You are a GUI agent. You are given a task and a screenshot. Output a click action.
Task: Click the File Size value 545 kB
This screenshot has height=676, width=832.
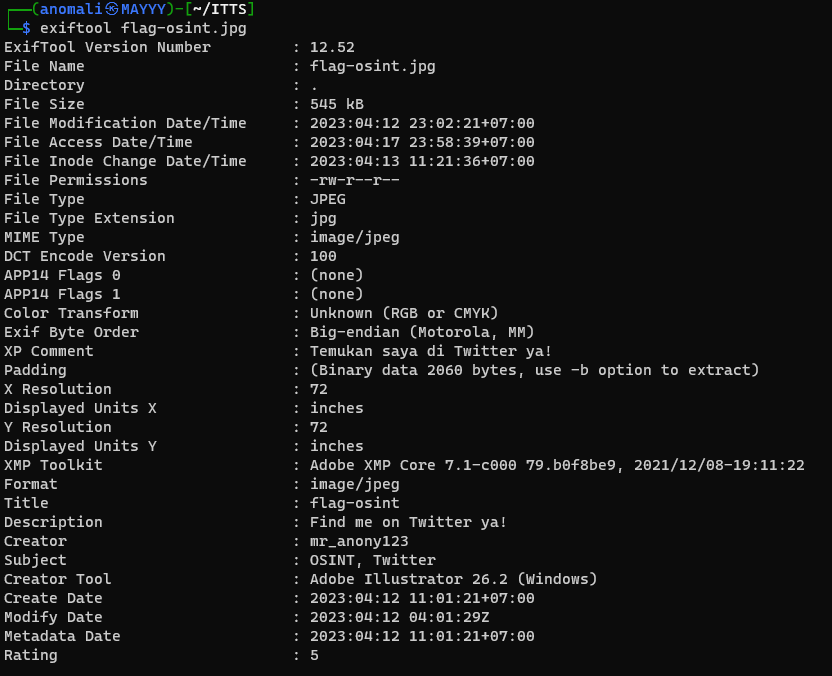pyautogui.click(x=337, y=104)
